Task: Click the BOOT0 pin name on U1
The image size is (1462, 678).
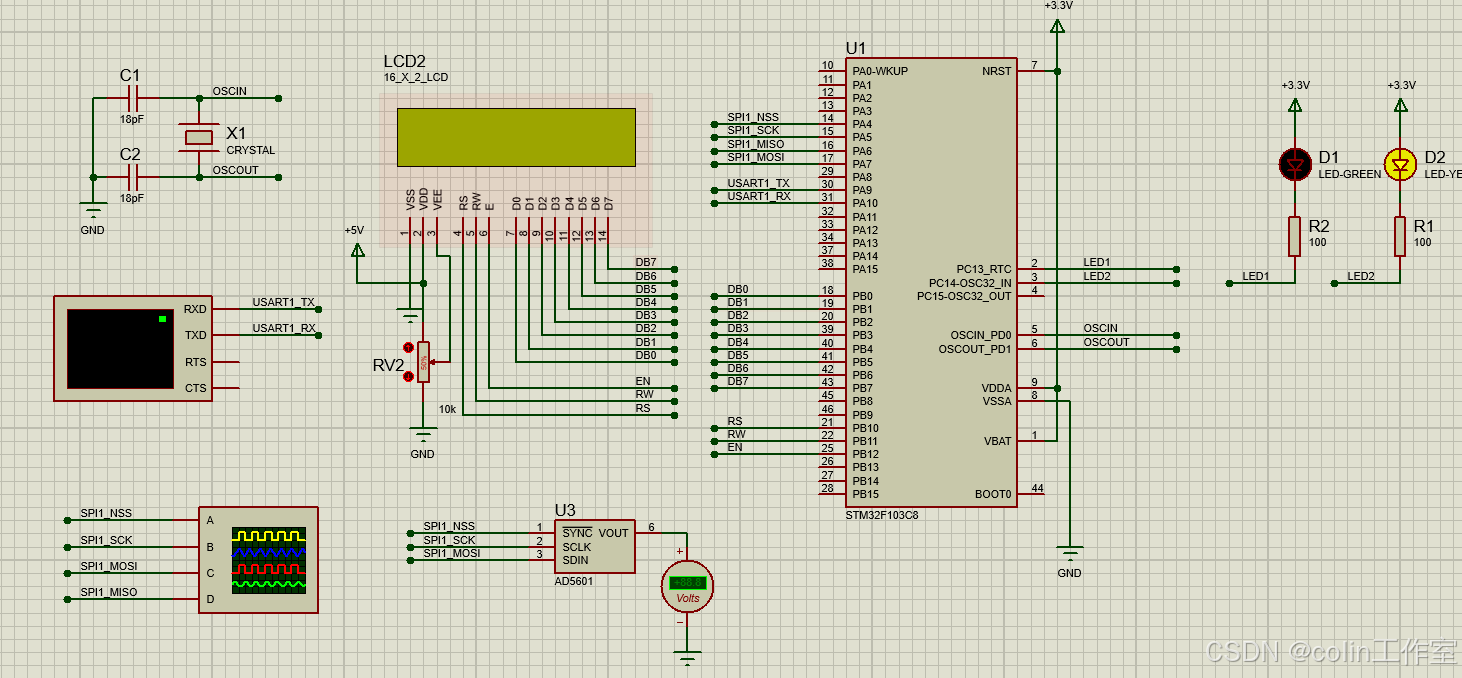Action: (993, 494)
